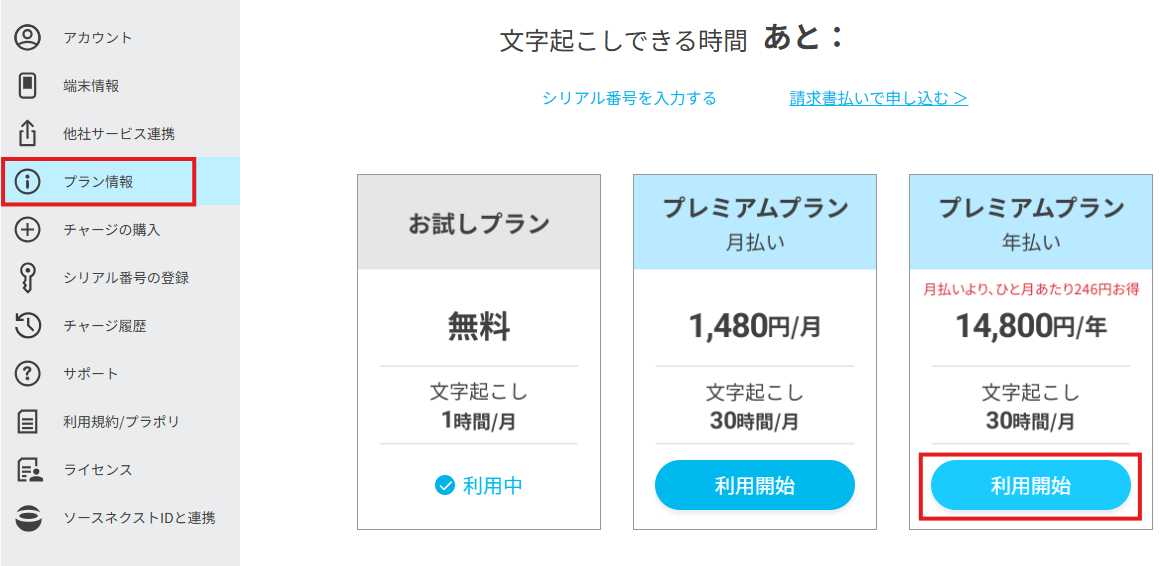This screenshot has height=566, width=1175.
Task: Click the 利用中 checkmark on お試しプラン
Action: click(445, 486)
